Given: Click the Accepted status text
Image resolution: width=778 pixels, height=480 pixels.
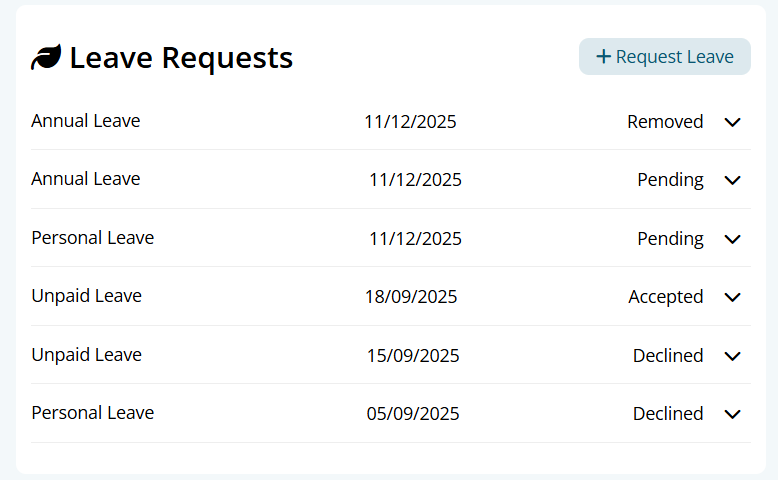Looking at the screenshot, I should coord(665,297).
